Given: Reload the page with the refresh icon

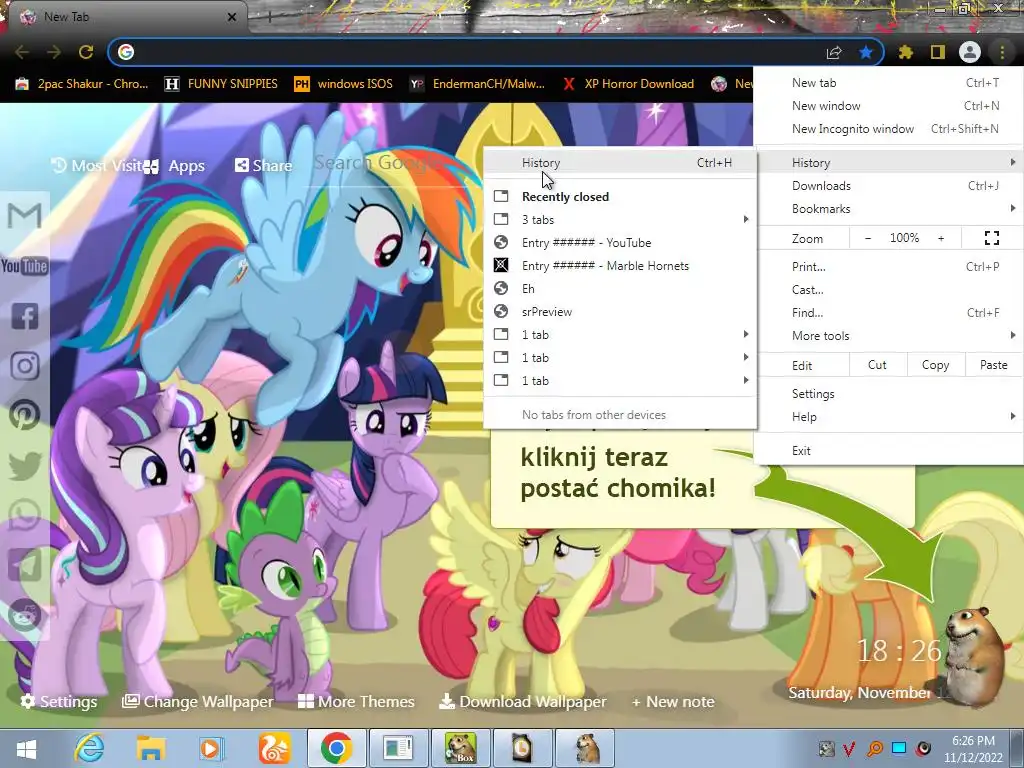Looking at the screenshot, I should click(86, 52).
